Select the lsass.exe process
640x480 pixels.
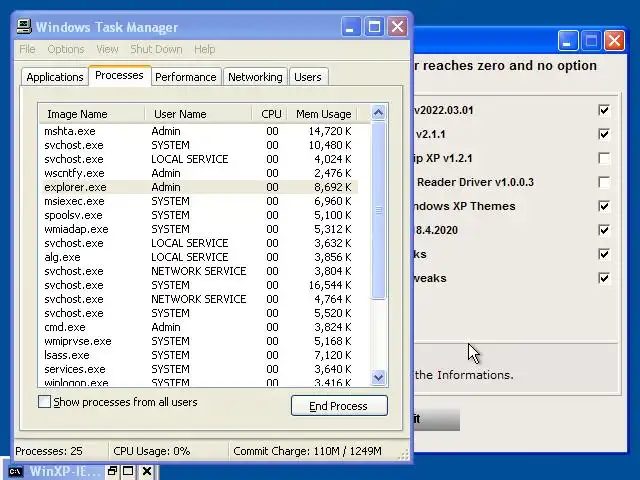(200, 355)
